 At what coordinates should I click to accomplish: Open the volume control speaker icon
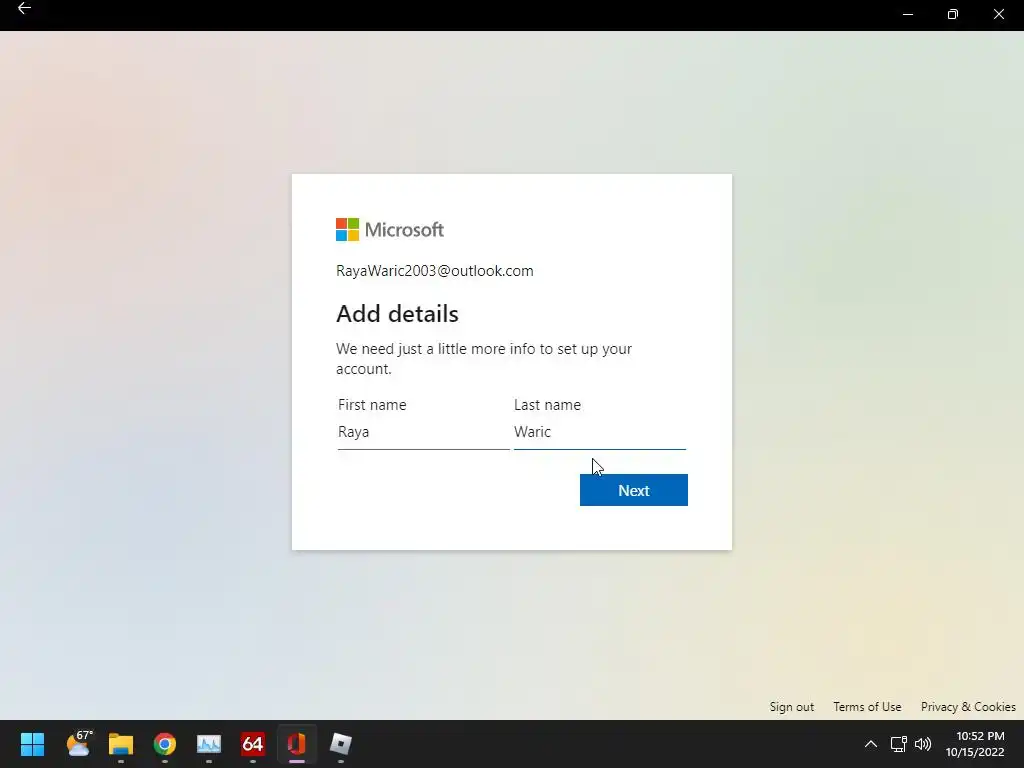point(923,744)
